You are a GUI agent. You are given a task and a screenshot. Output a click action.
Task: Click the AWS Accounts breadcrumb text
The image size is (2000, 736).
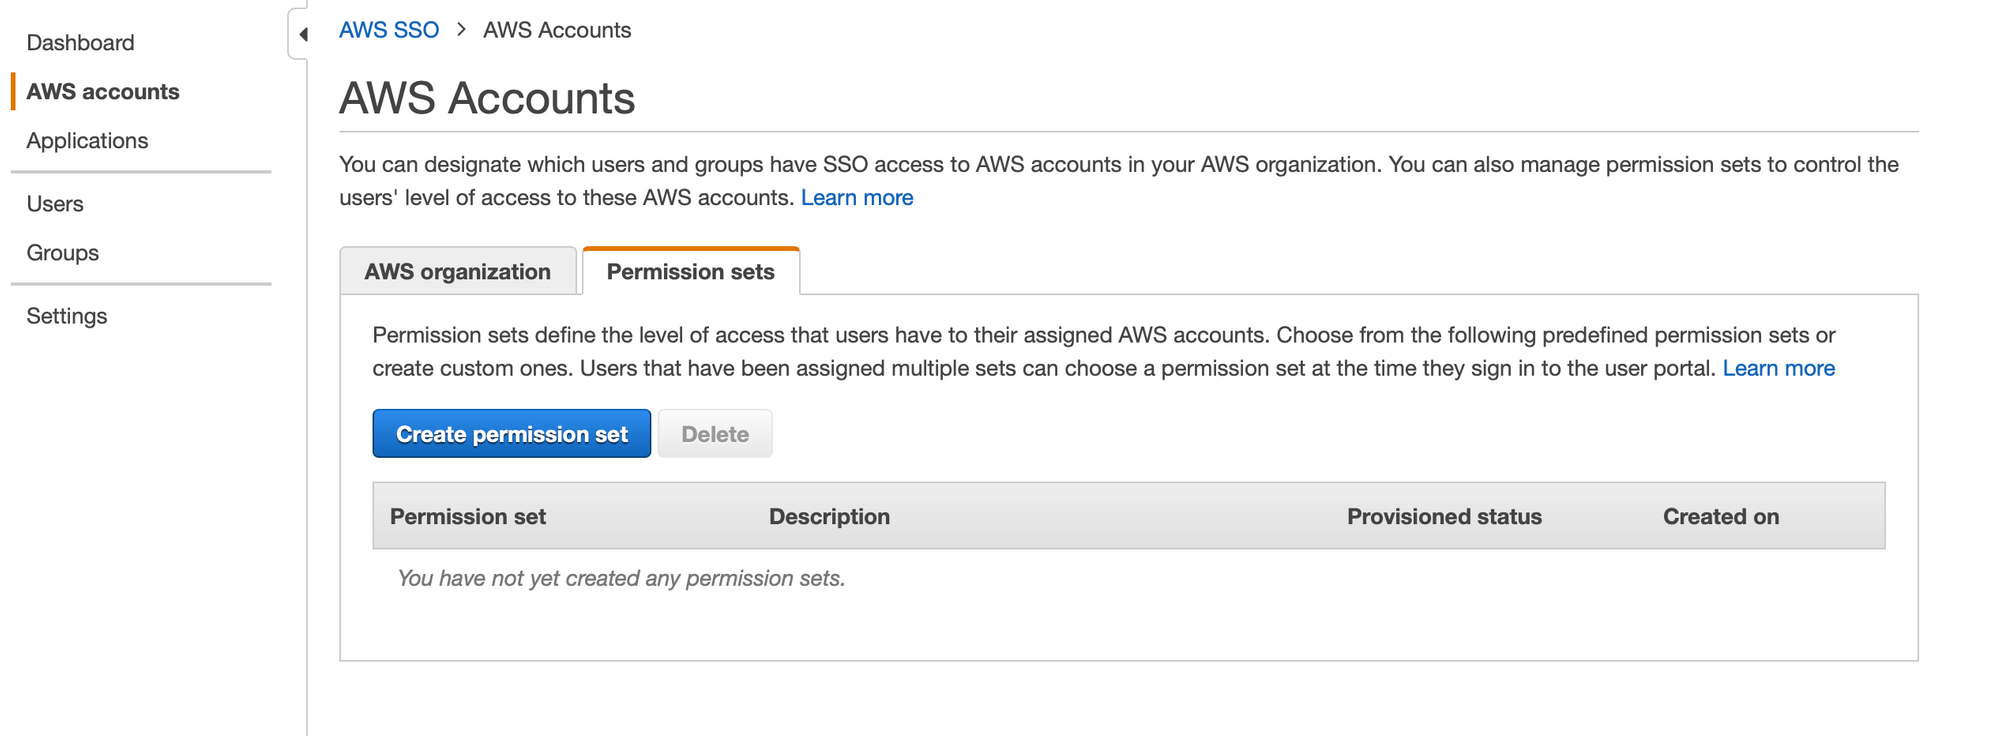[x=557, y=30]
